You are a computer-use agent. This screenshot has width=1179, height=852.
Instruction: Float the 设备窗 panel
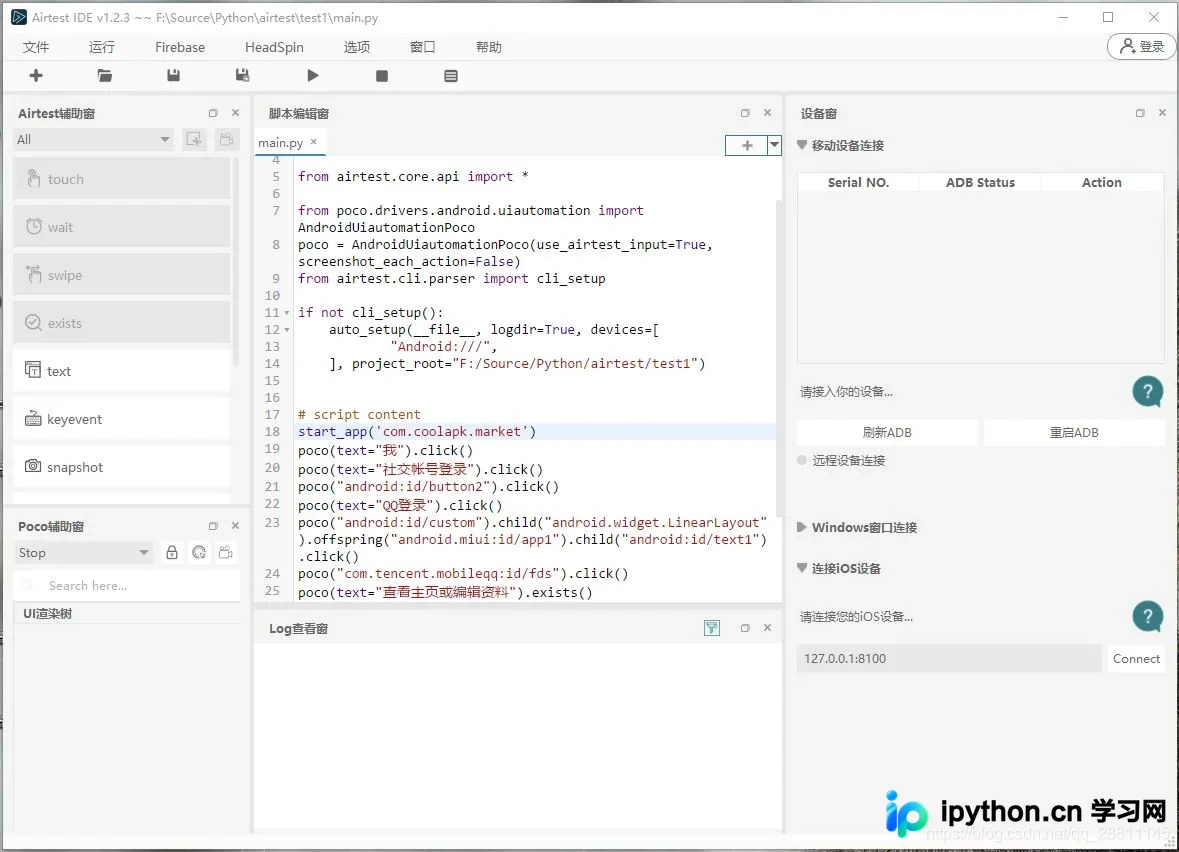(x=1140, y=113)
